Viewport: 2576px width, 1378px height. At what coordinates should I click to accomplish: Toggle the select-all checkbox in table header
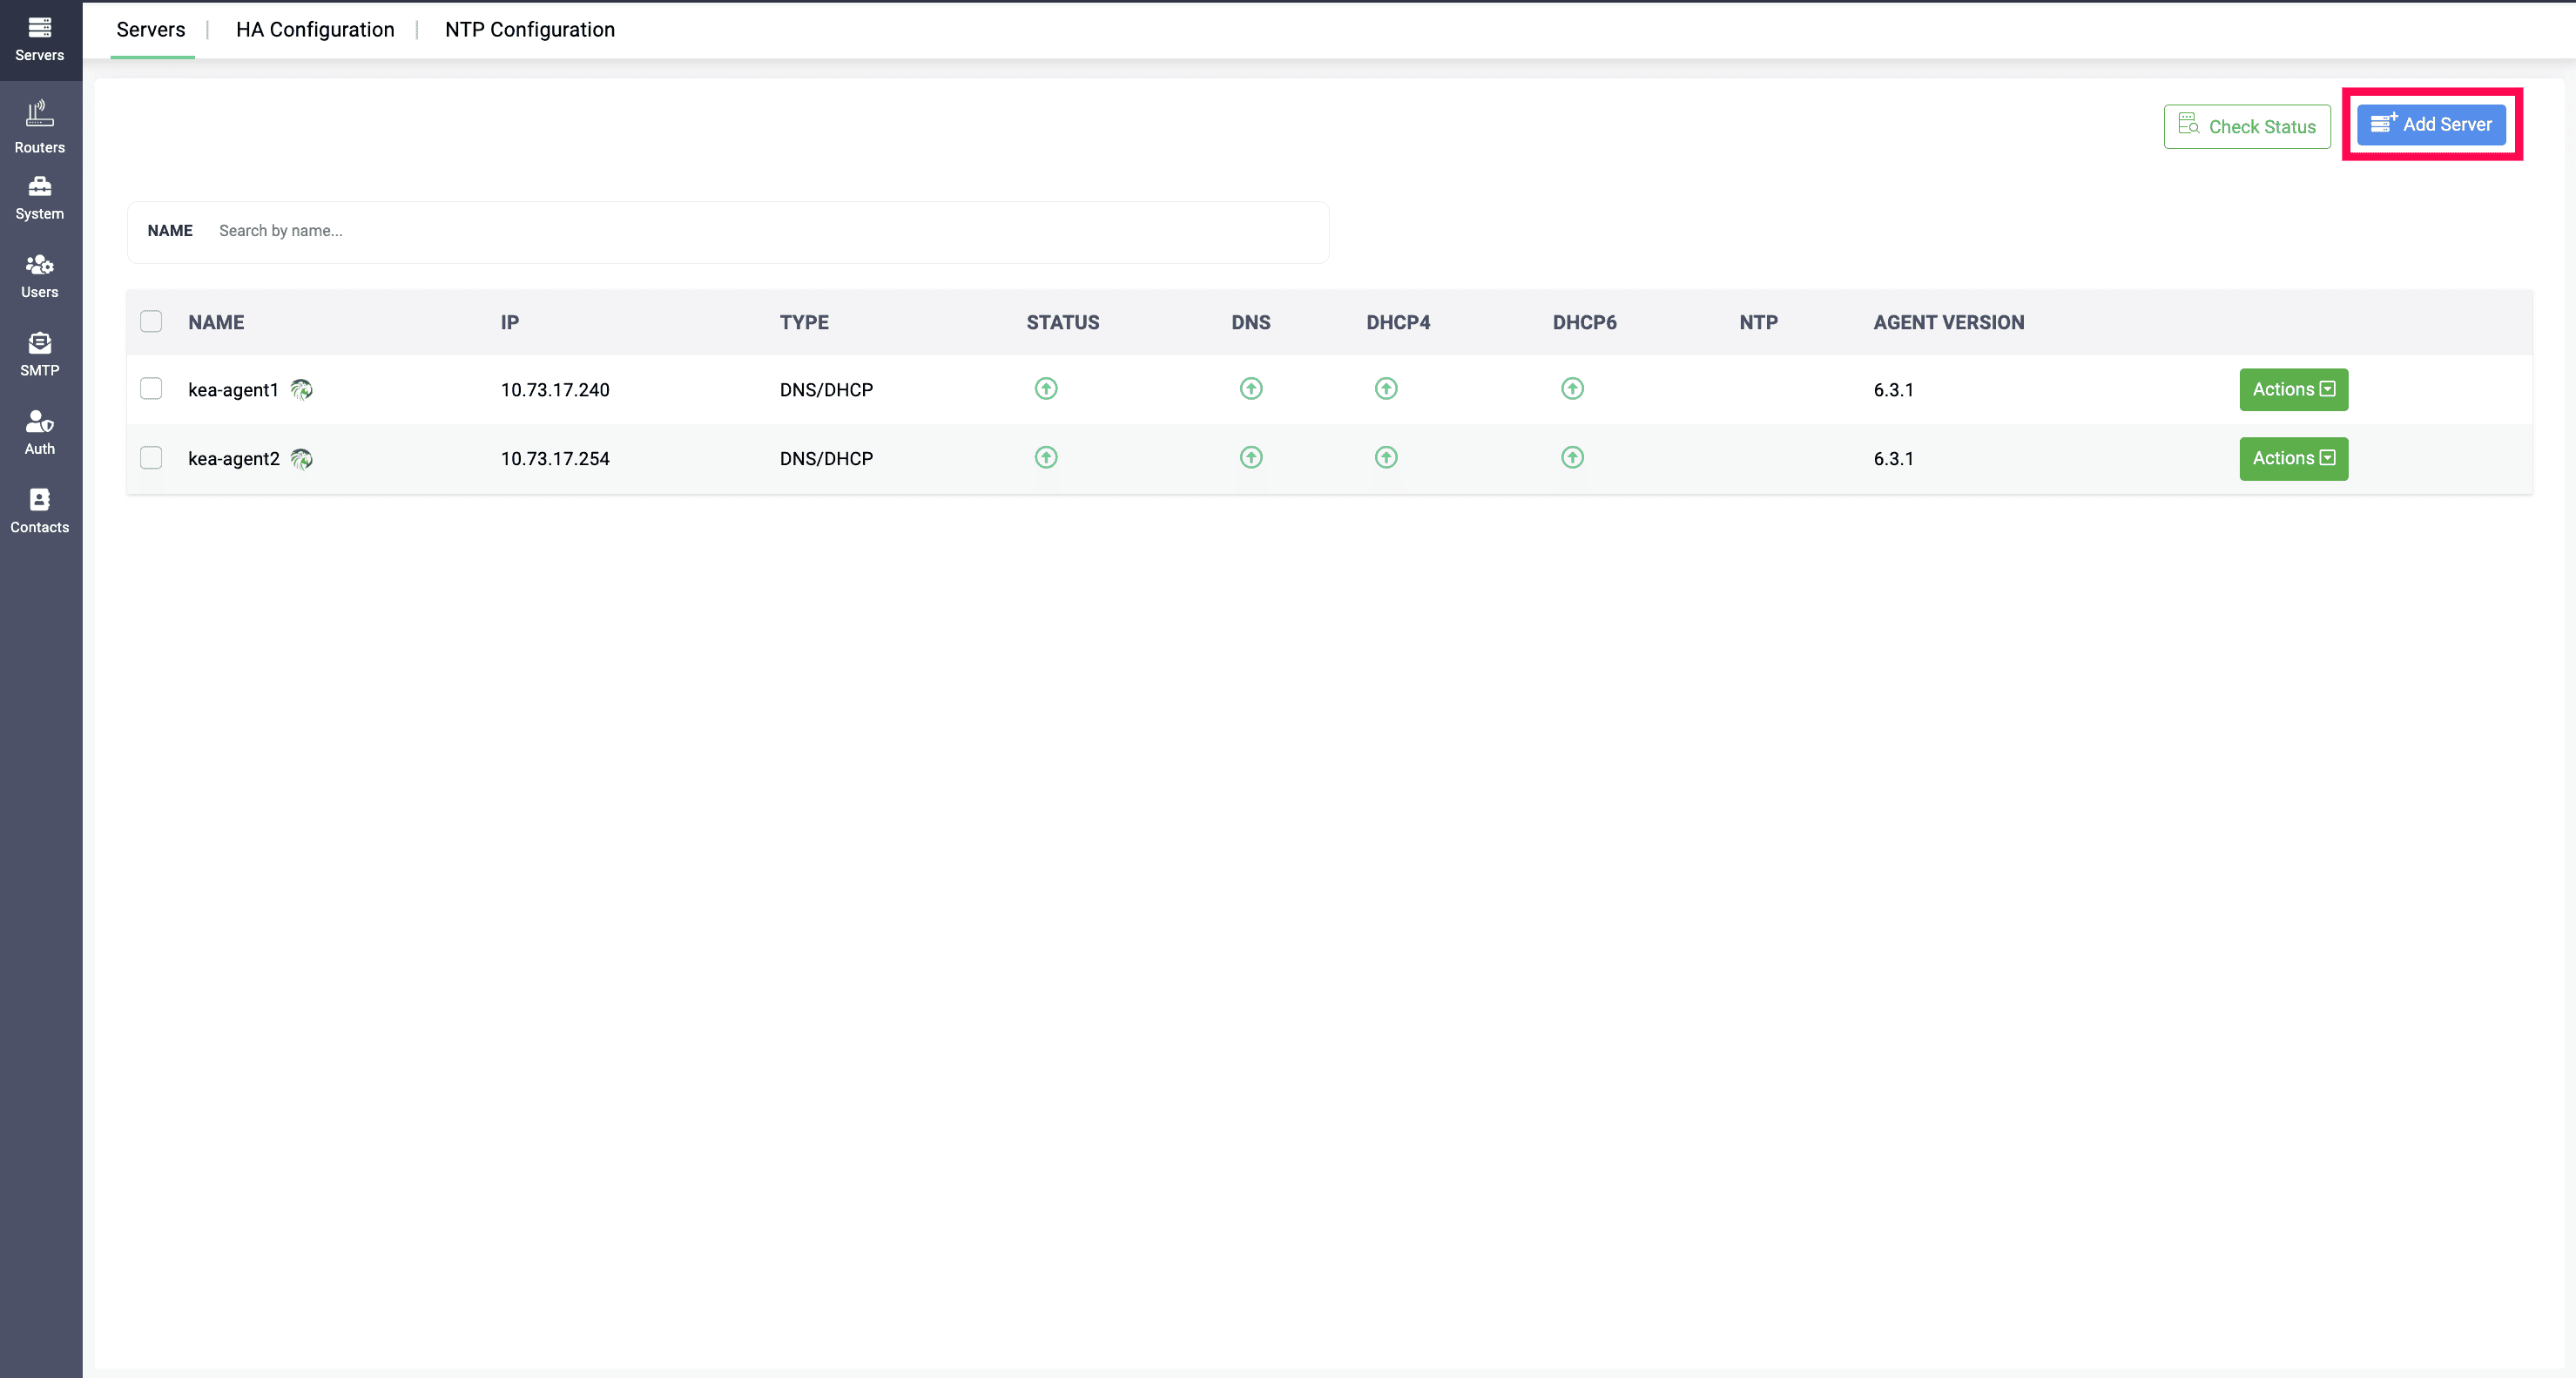[151, 322]
